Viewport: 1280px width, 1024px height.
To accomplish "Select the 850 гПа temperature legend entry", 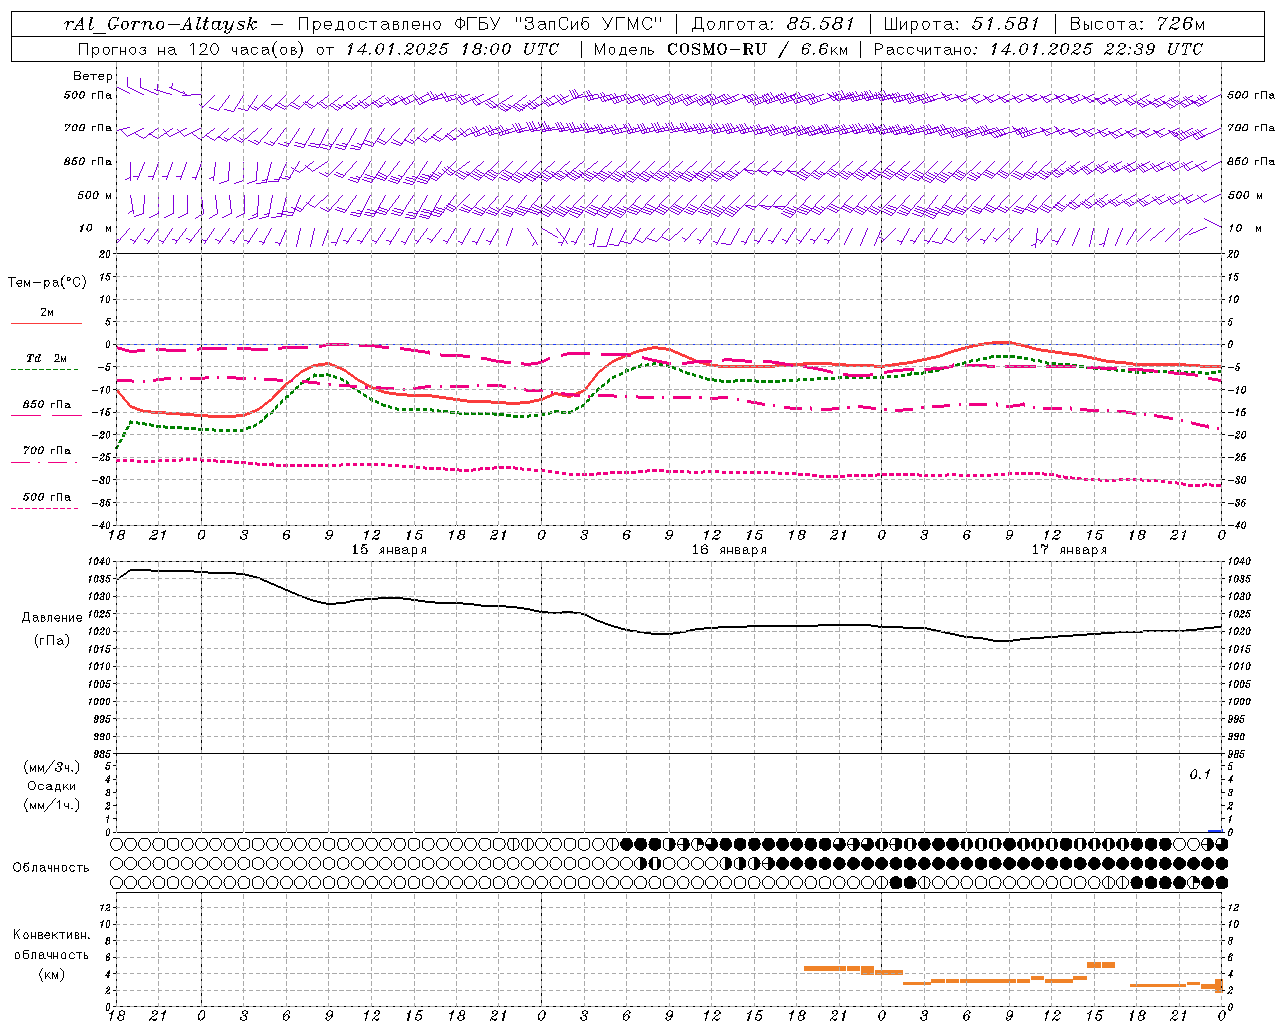I will click(x=46, y=405).
